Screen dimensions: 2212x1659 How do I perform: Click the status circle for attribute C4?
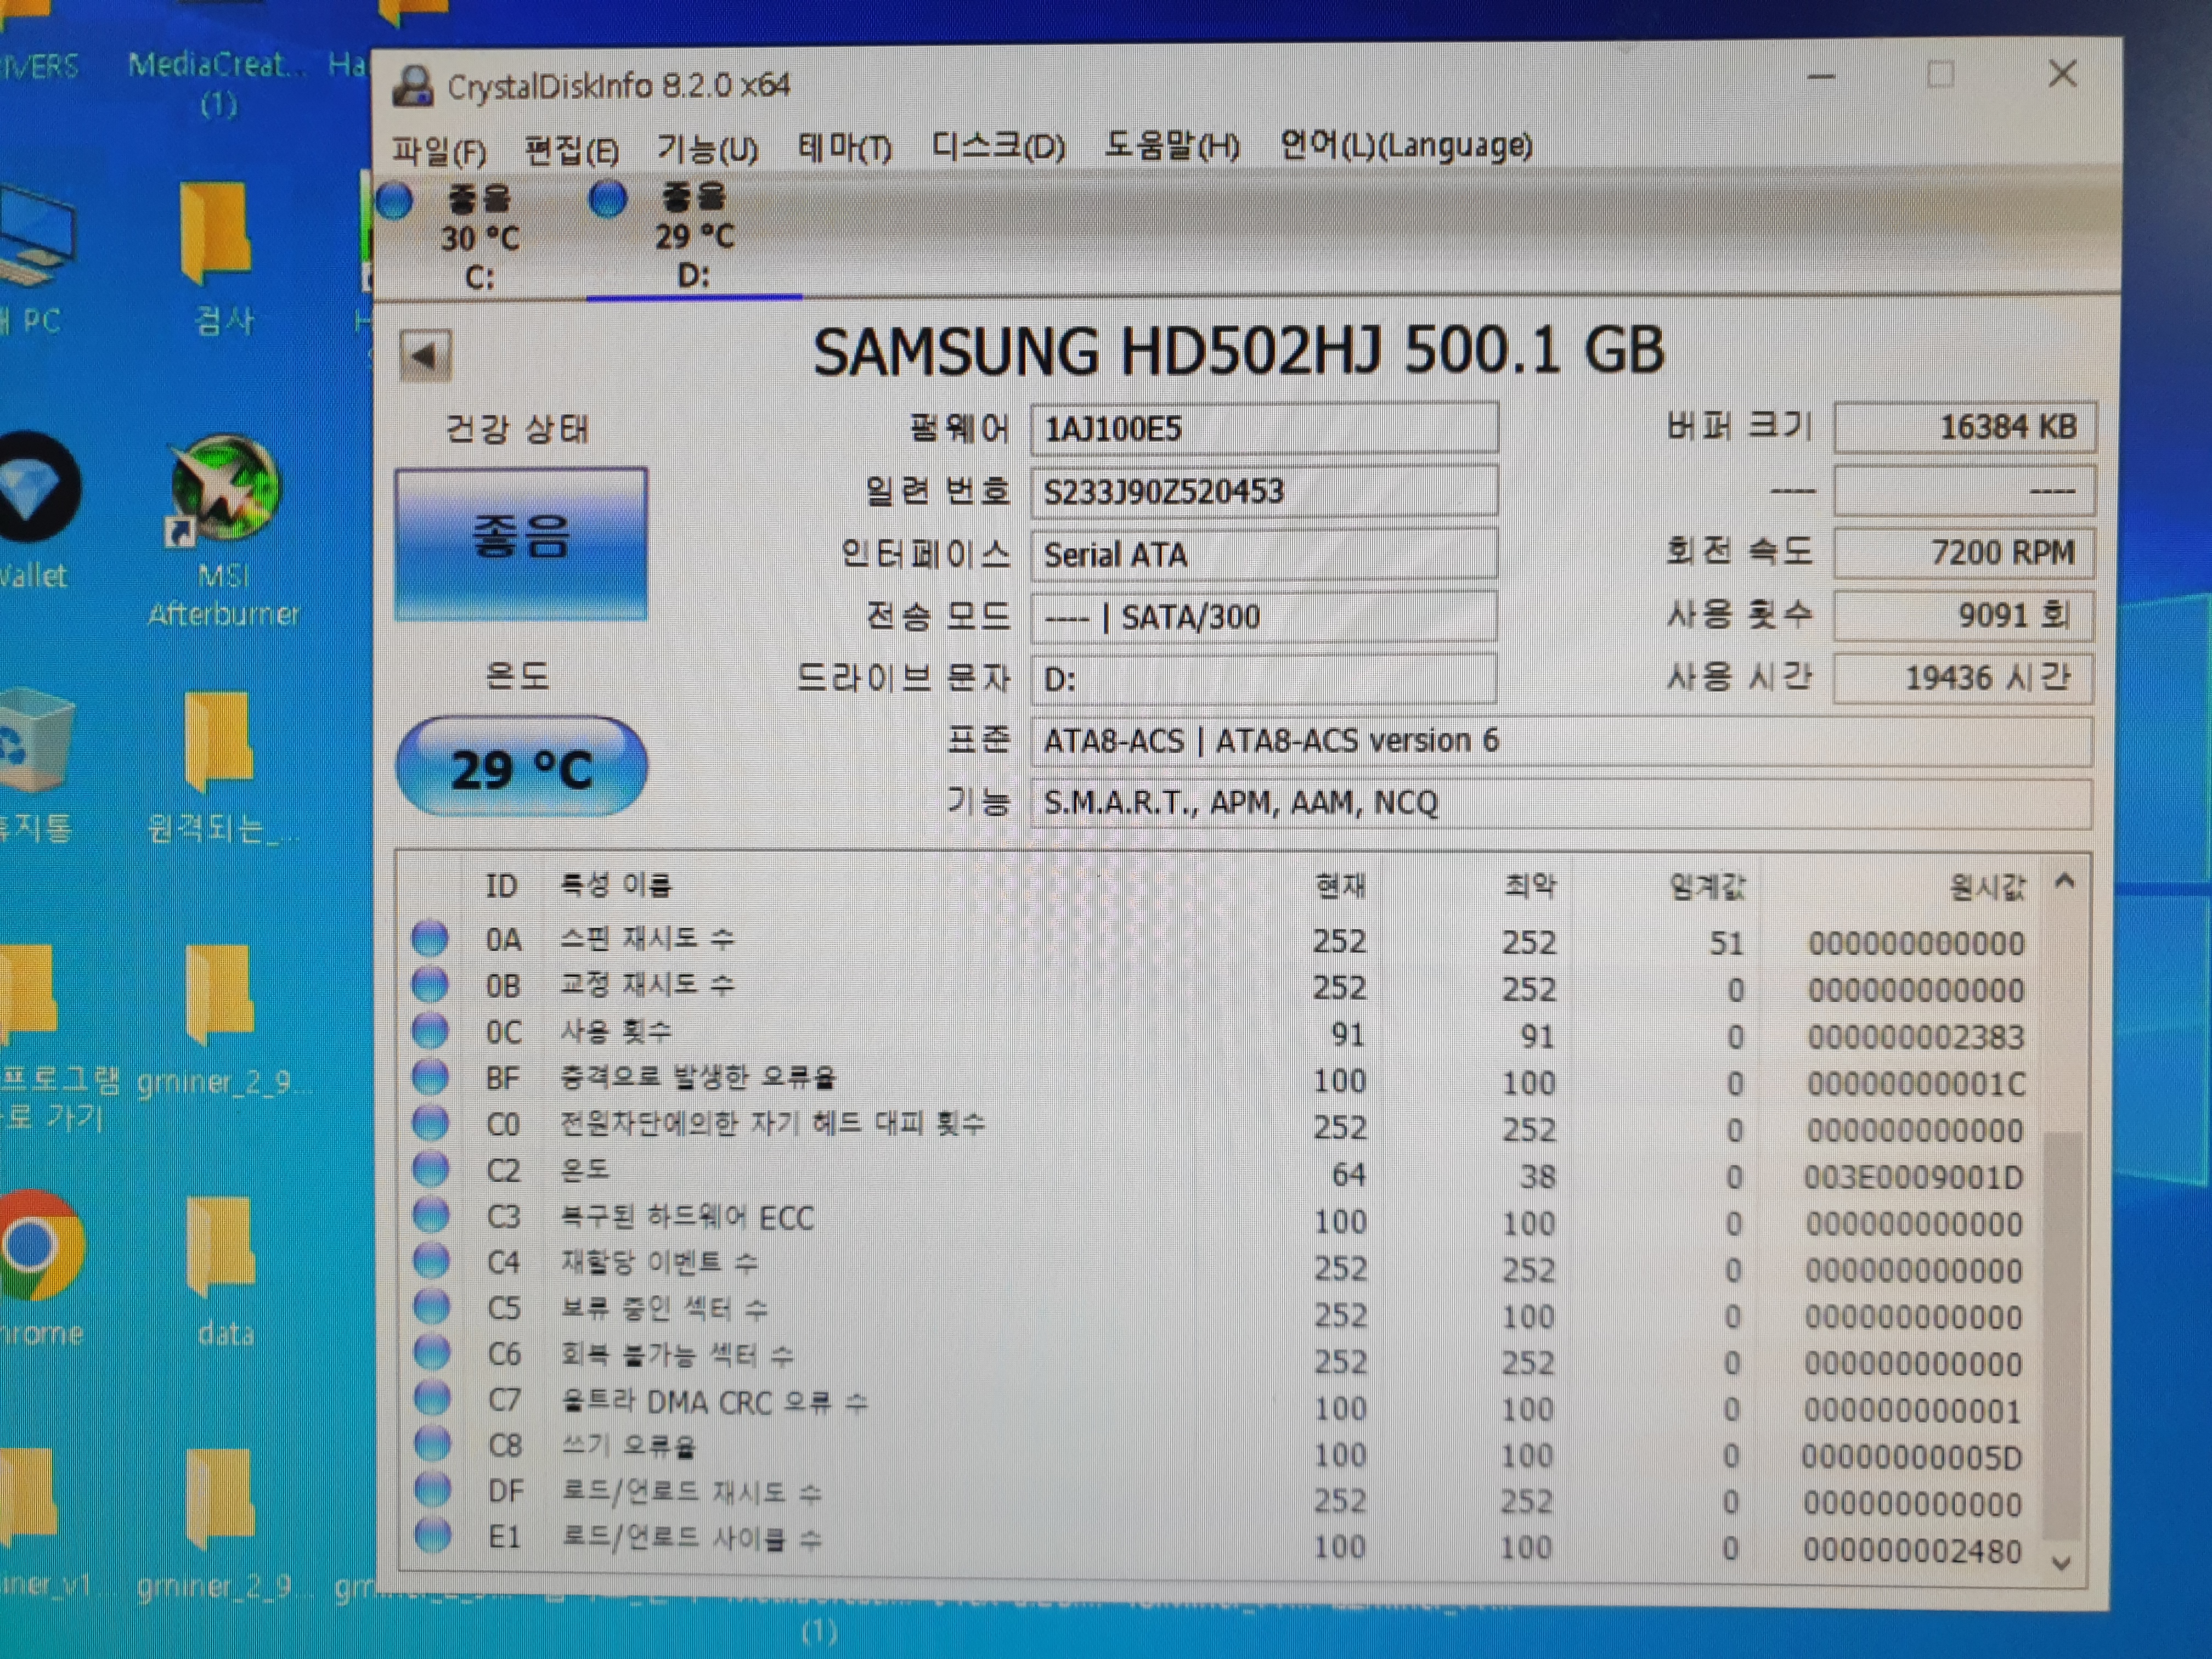click(x=431, y=1261)
